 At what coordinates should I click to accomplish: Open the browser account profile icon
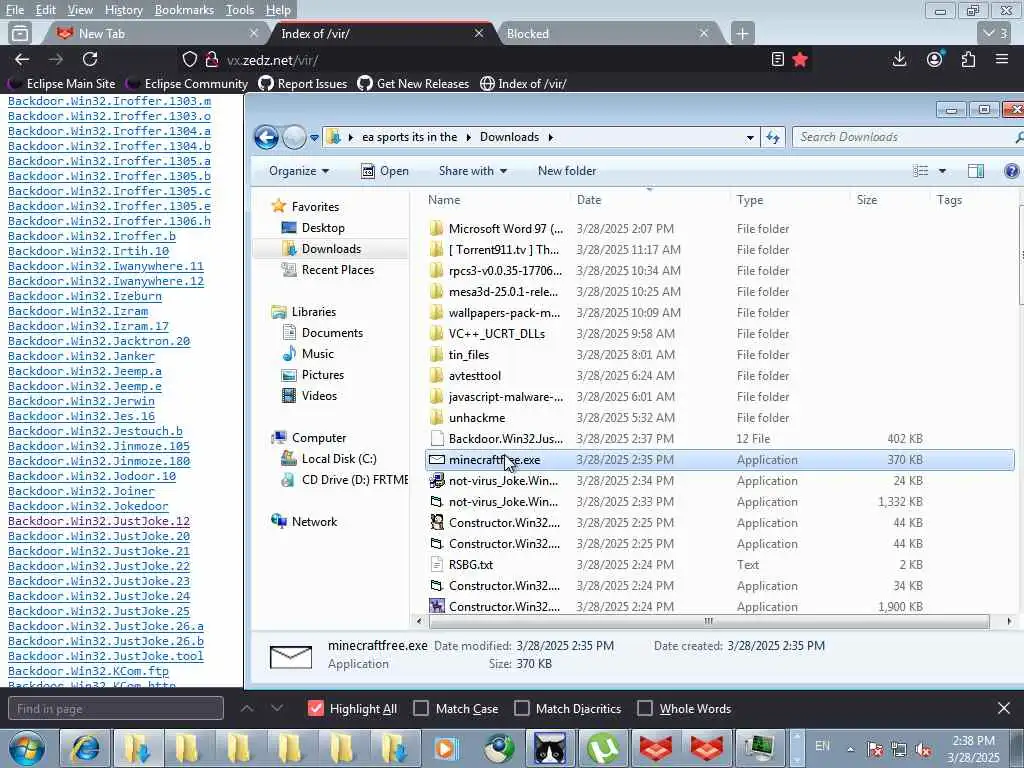tap(935, 59)
